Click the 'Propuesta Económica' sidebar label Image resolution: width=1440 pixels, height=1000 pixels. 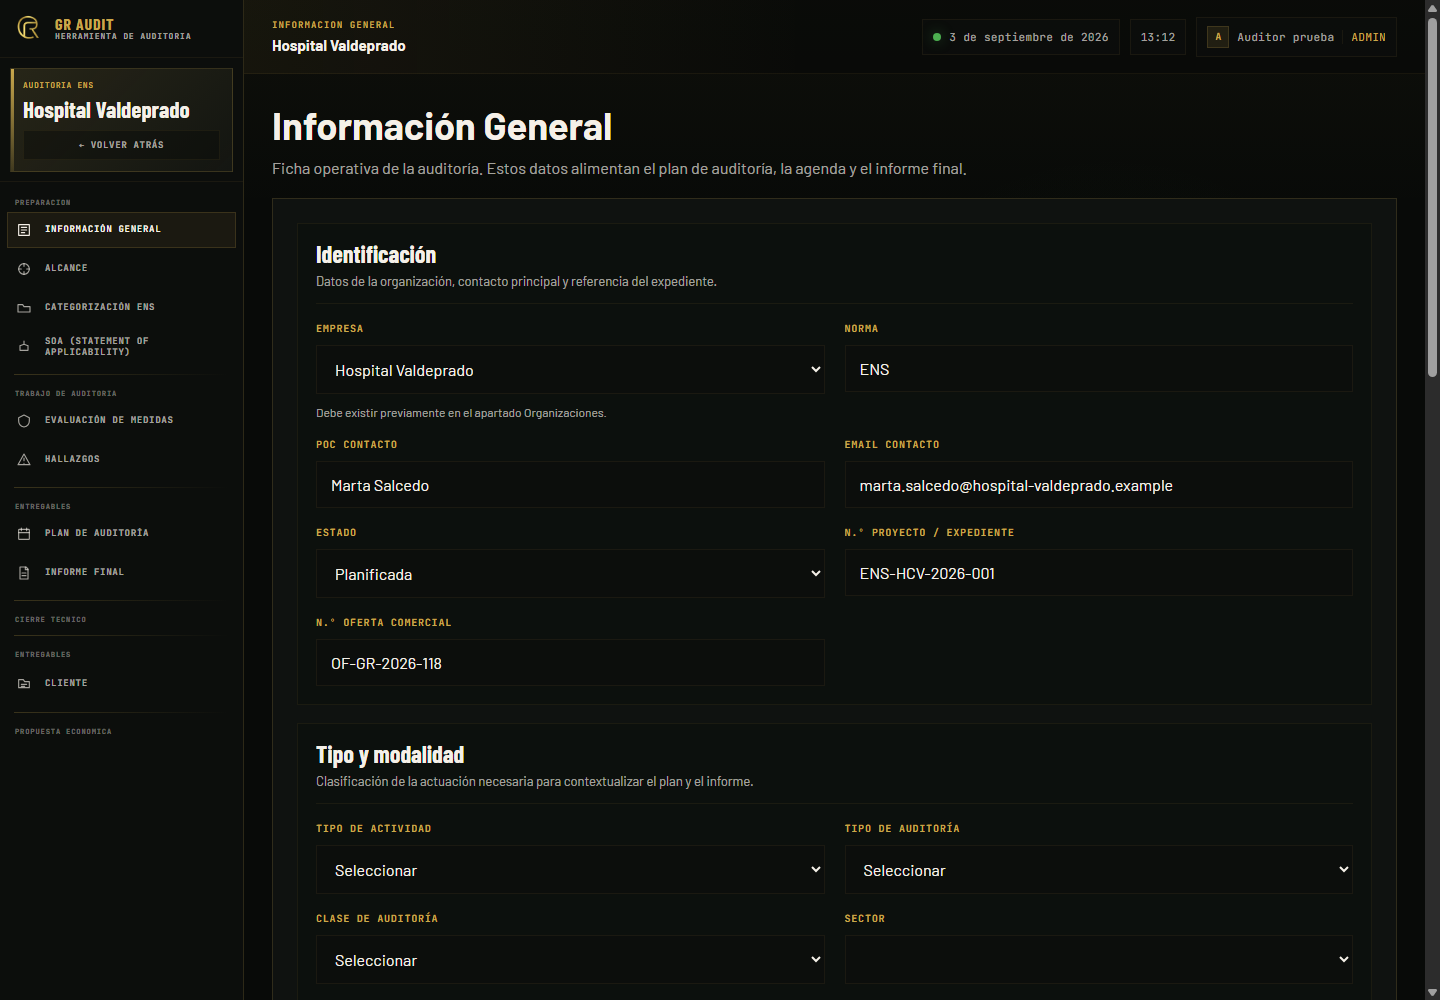tap(63, 732)
